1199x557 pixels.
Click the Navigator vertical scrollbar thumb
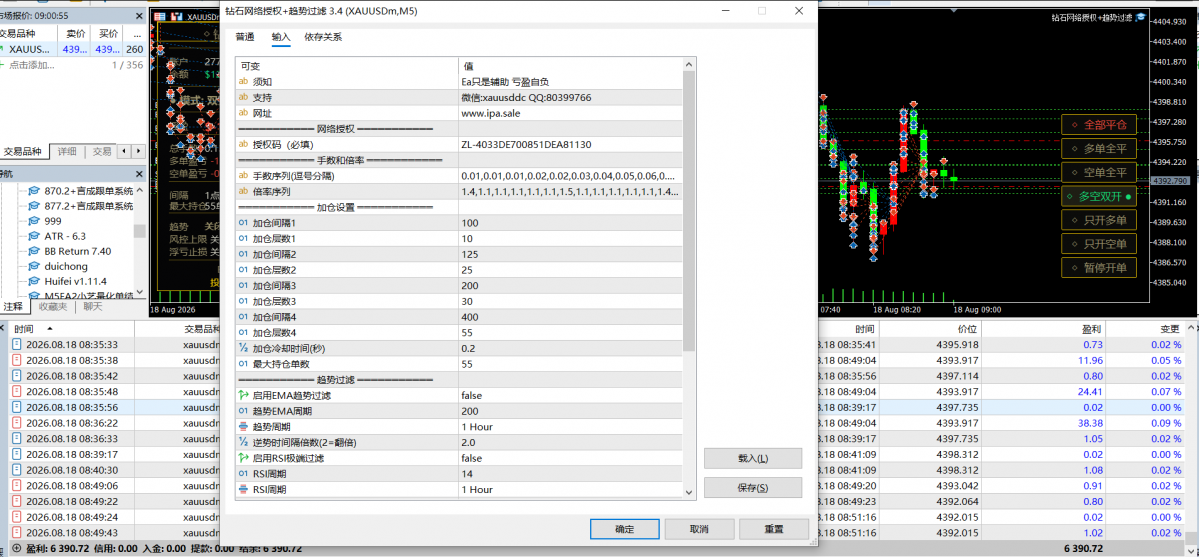pos(139,231)
